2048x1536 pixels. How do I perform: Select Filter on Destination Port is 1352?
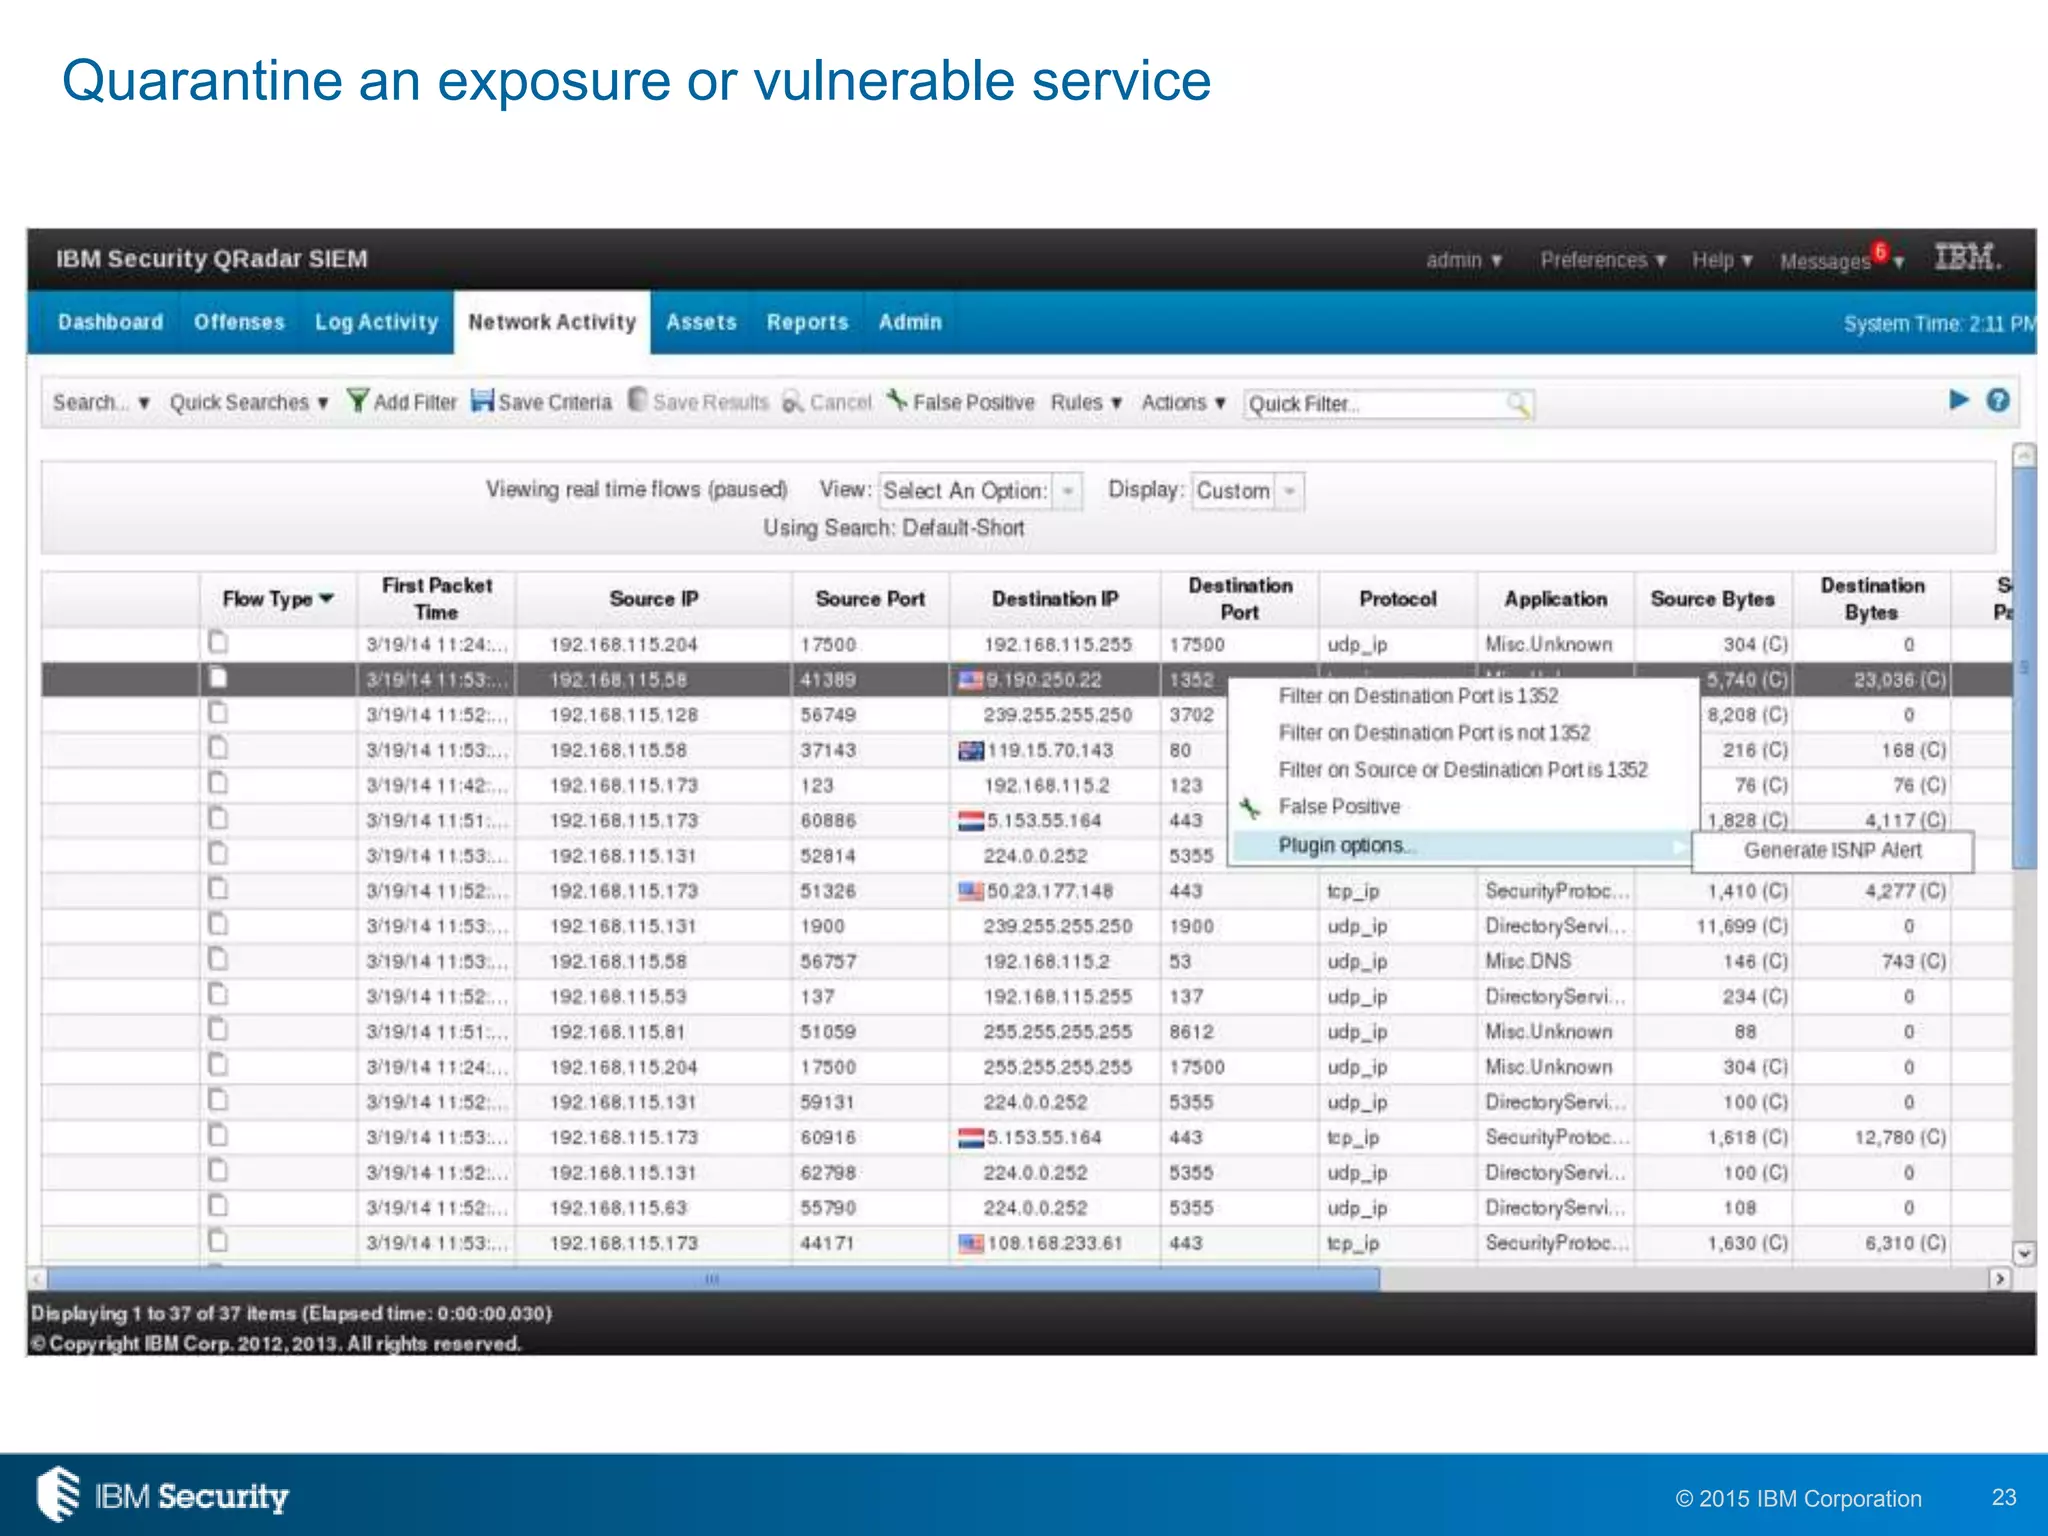(x=1418, y=695)
